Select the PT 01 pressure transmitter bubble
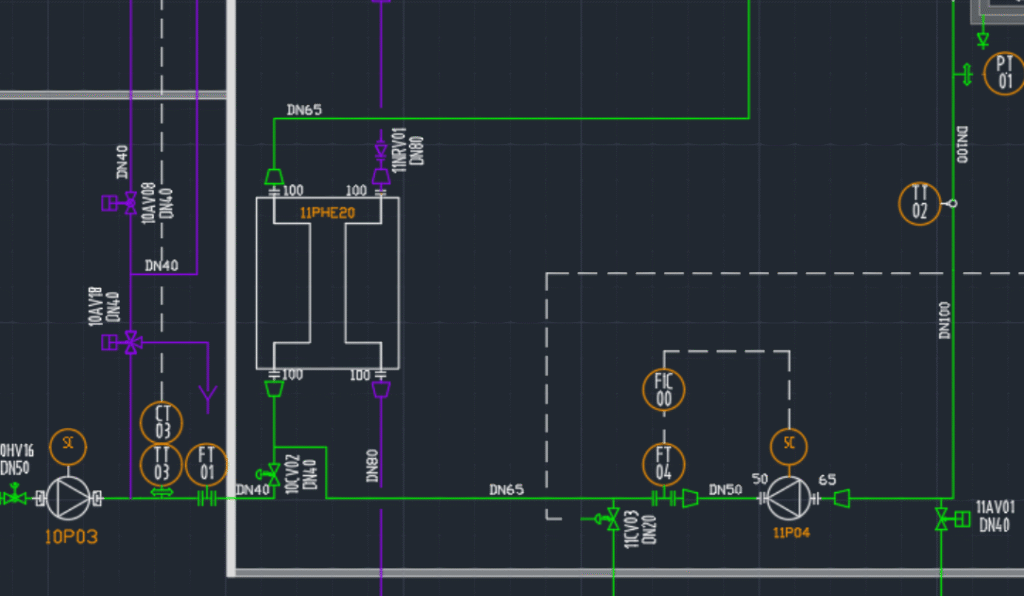 (x=1004, y=73)
